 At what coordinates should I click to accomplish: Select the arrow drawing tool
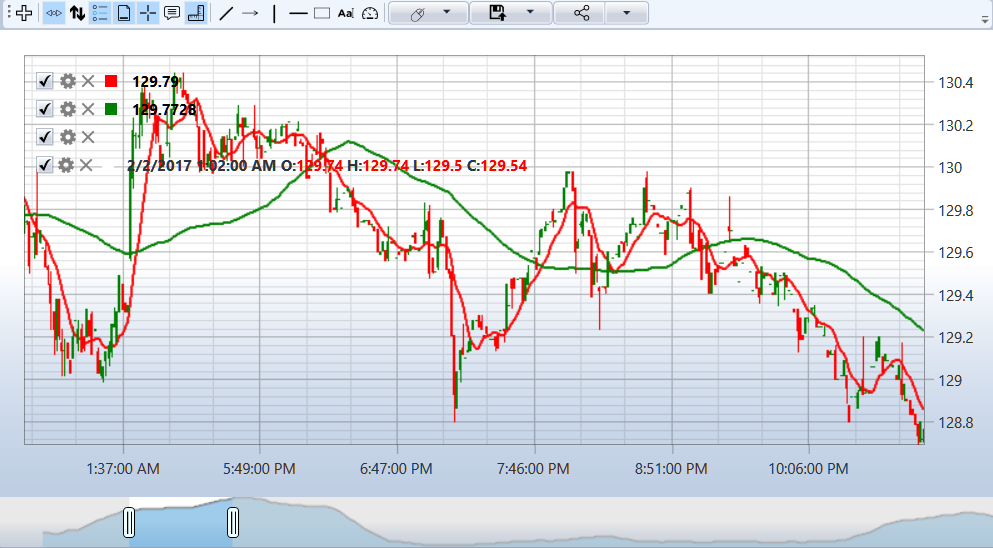(x=250, y=13)
